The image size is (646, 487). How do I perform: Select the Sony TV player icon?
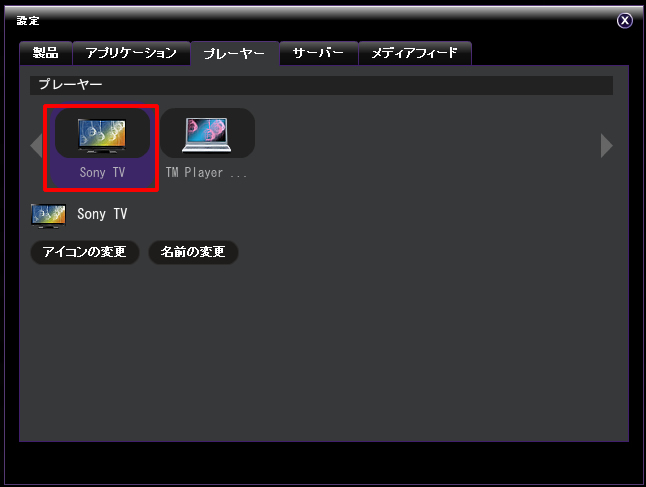pos(102,134)
